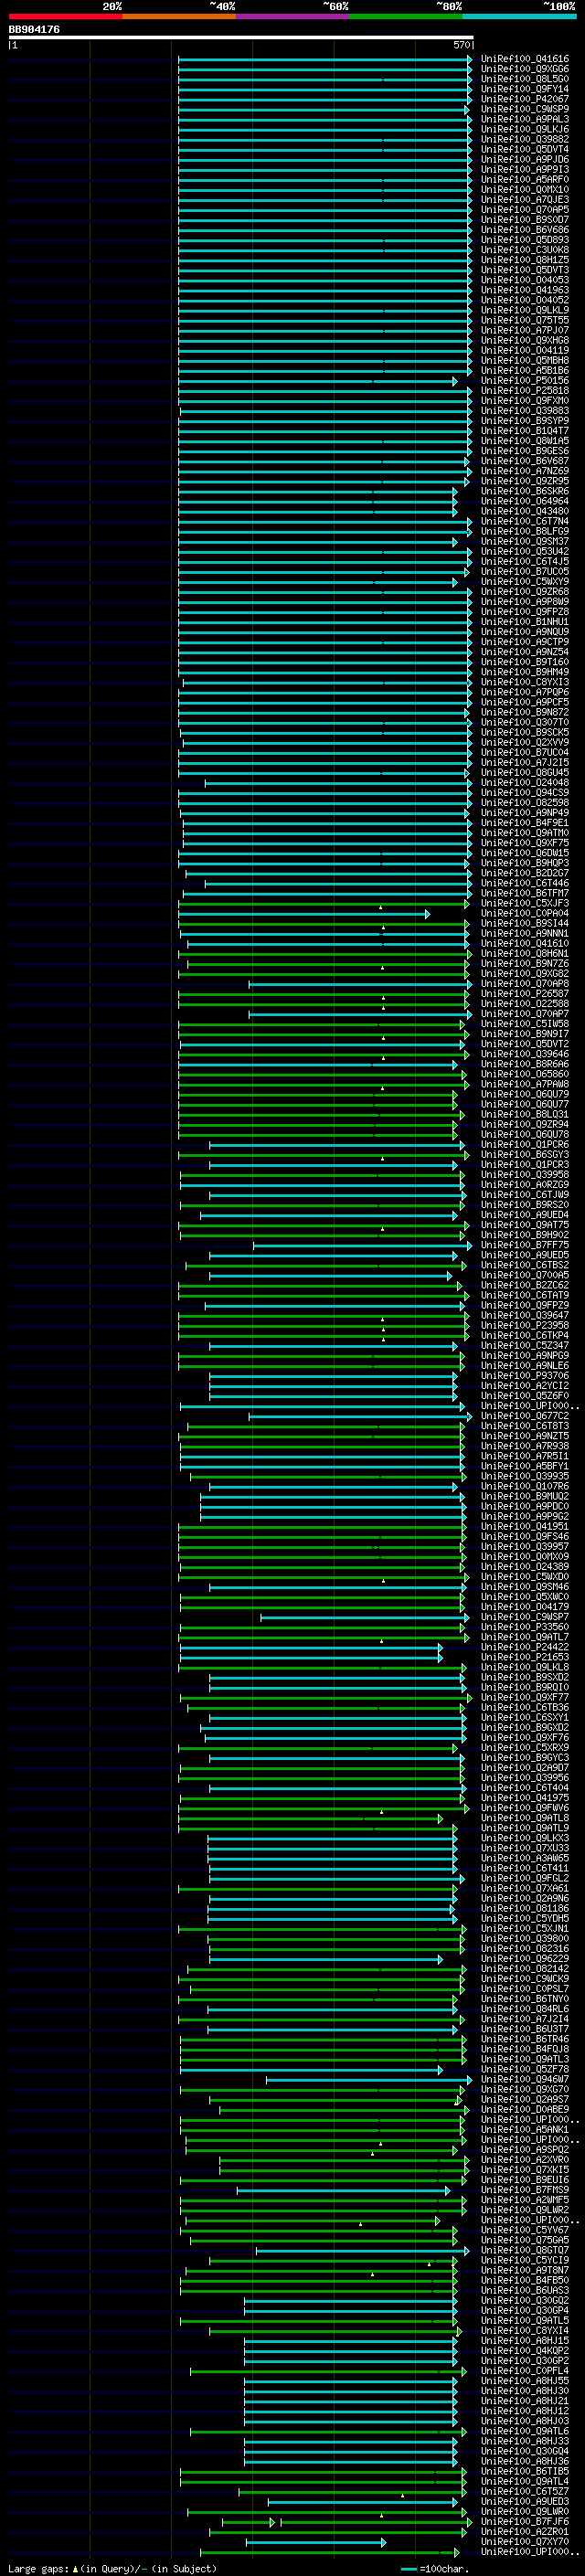The image size is (585, 2576).
Task: Select hit UniRef100_P93706
Action: coord(525,1376)
